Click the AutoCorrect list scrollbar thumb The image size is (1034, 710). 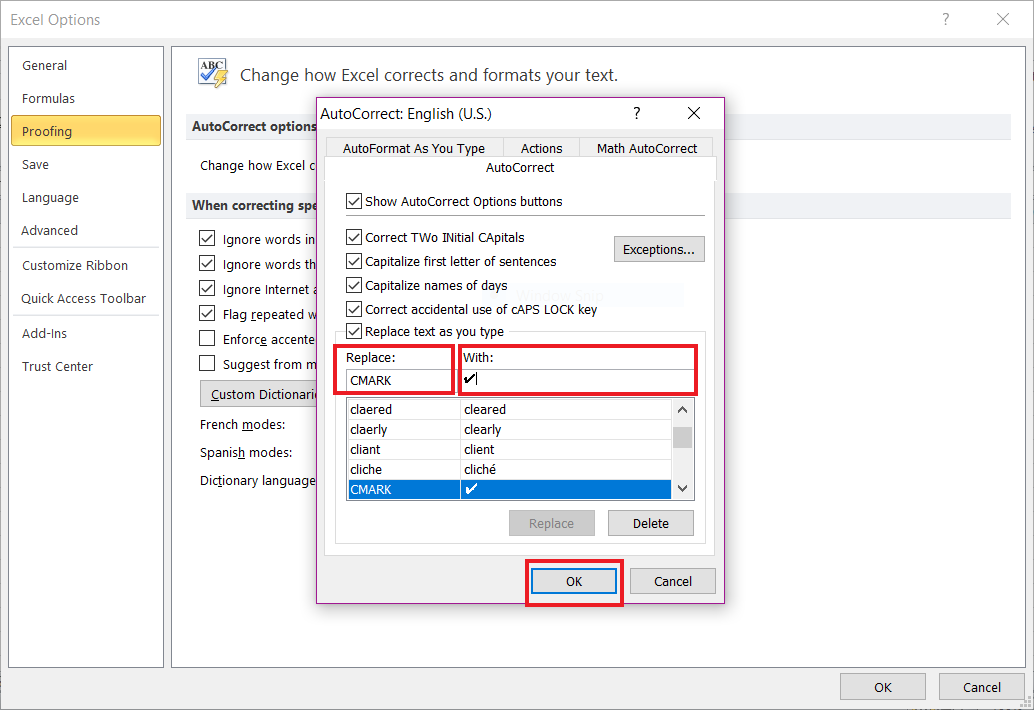(x=683, y=437)
